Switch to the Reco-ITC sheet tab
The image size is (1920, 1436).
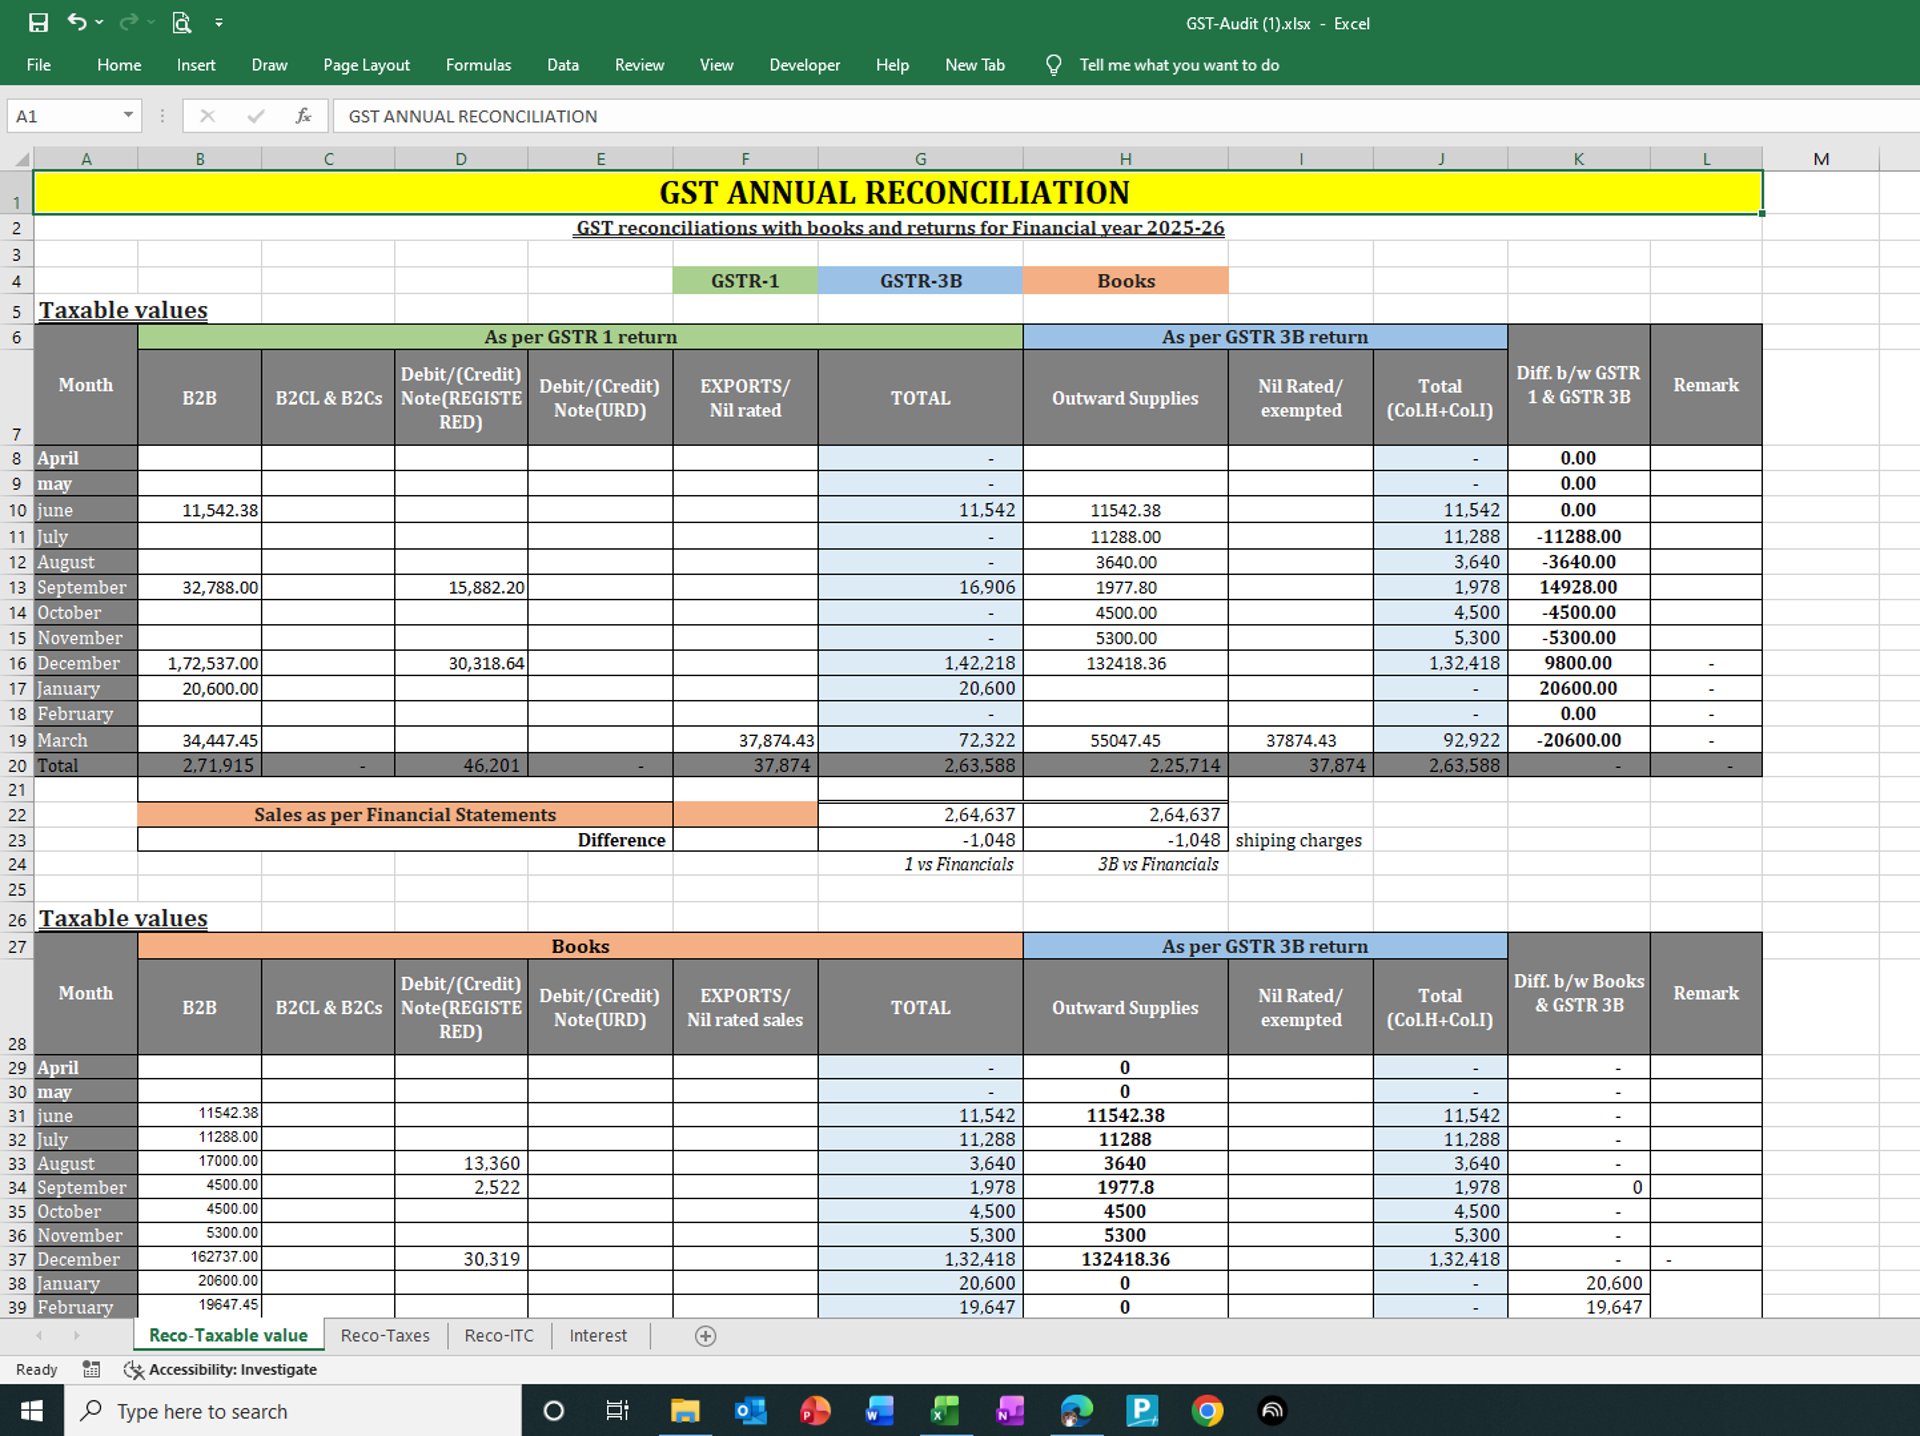pyautogui.click(x=499, y=1336)
